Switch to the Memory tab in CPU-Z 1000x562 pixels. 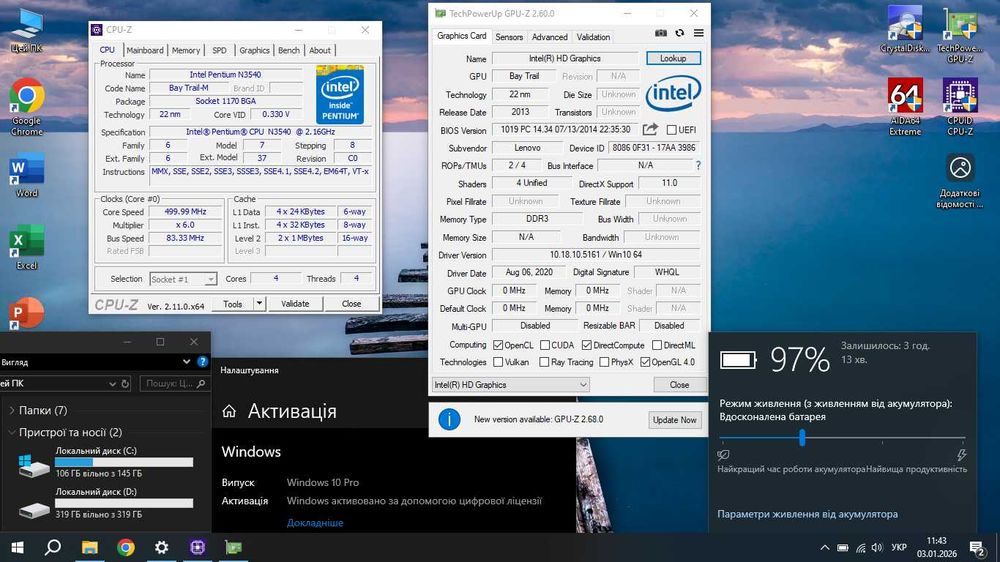(x=186, y=50)
